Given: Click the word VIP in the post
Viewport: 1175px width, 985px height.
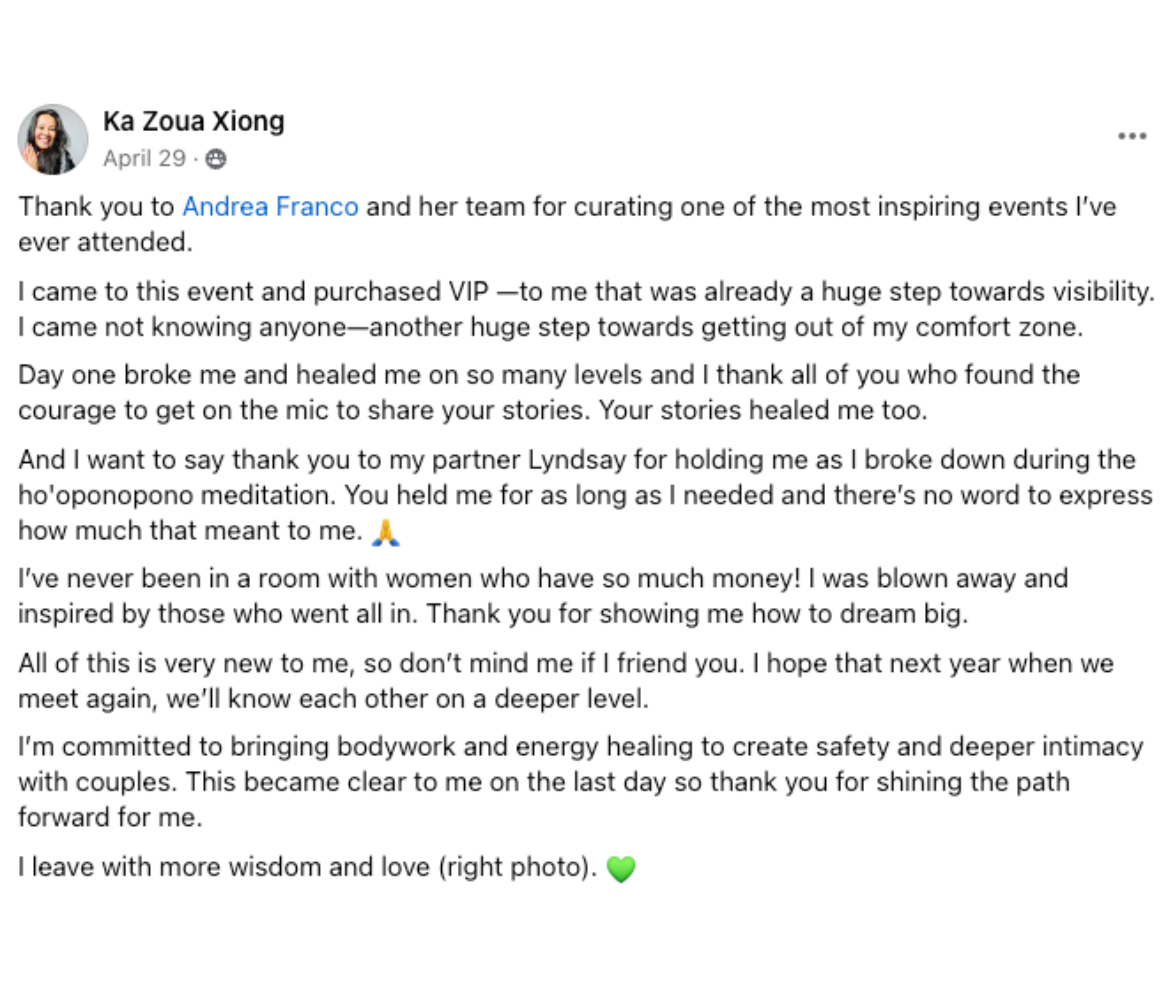Looking at the screenshot, I should 468,291.
